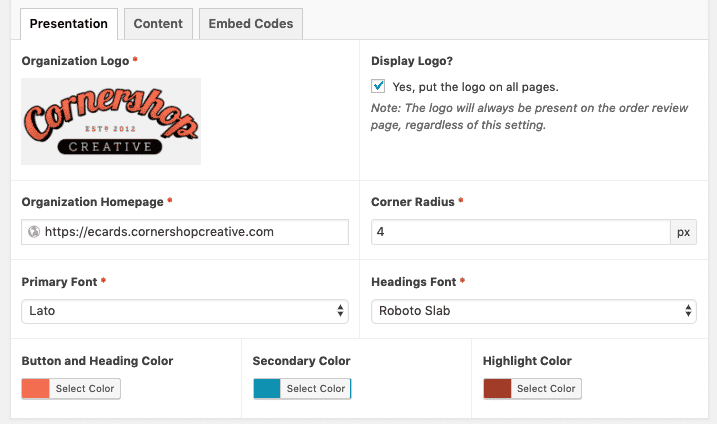Click the logo checkbox label text

476,87
